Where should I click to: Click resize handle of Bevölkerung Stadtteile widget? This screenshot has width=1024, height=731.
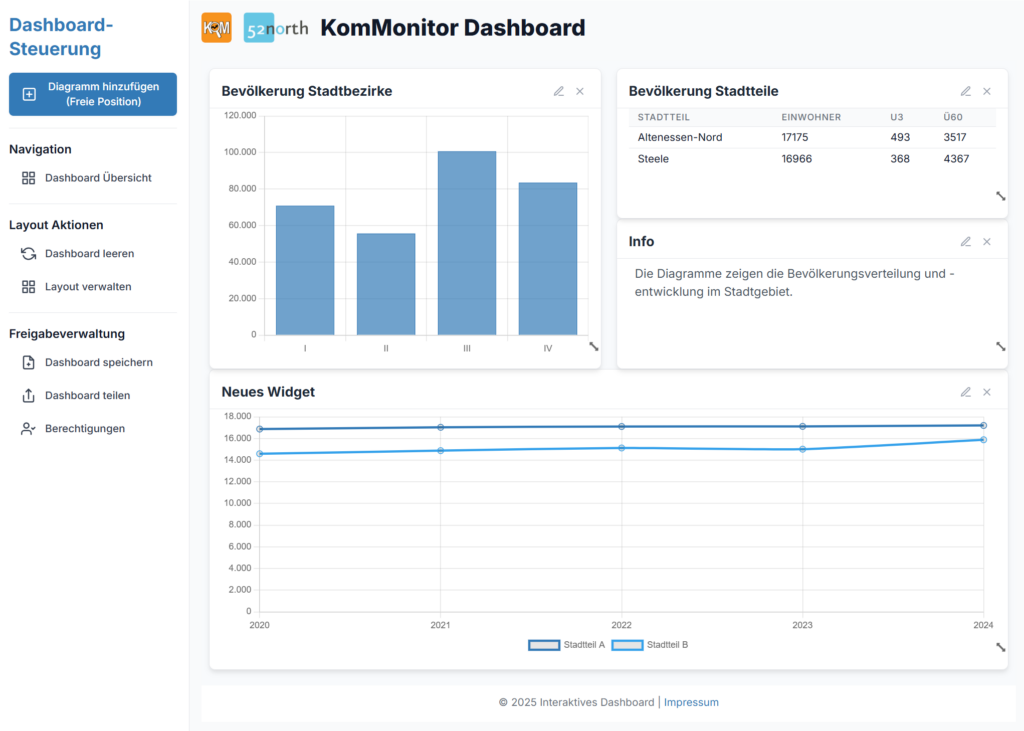[1000, 196]
